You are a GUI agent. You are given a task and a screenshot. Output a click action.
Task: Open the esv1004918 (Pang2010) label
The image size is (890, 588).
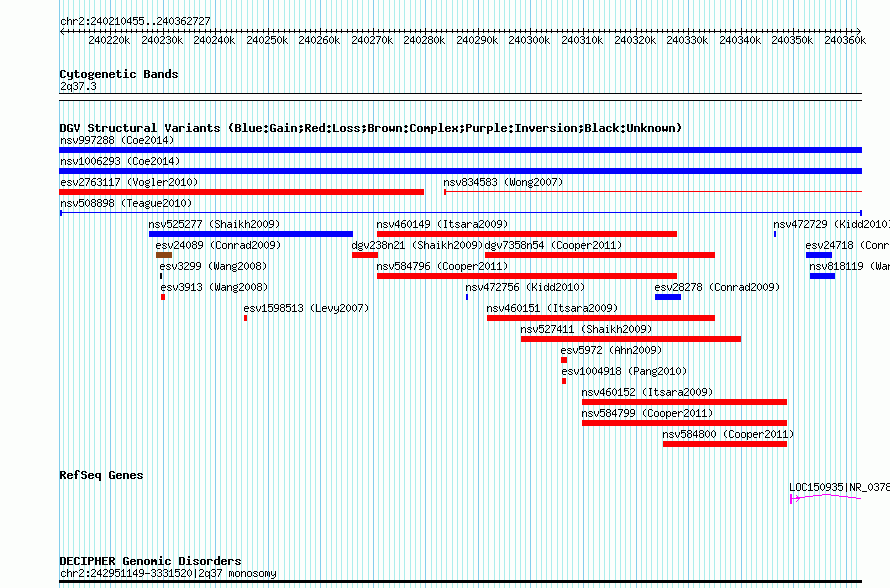point(624,371)
